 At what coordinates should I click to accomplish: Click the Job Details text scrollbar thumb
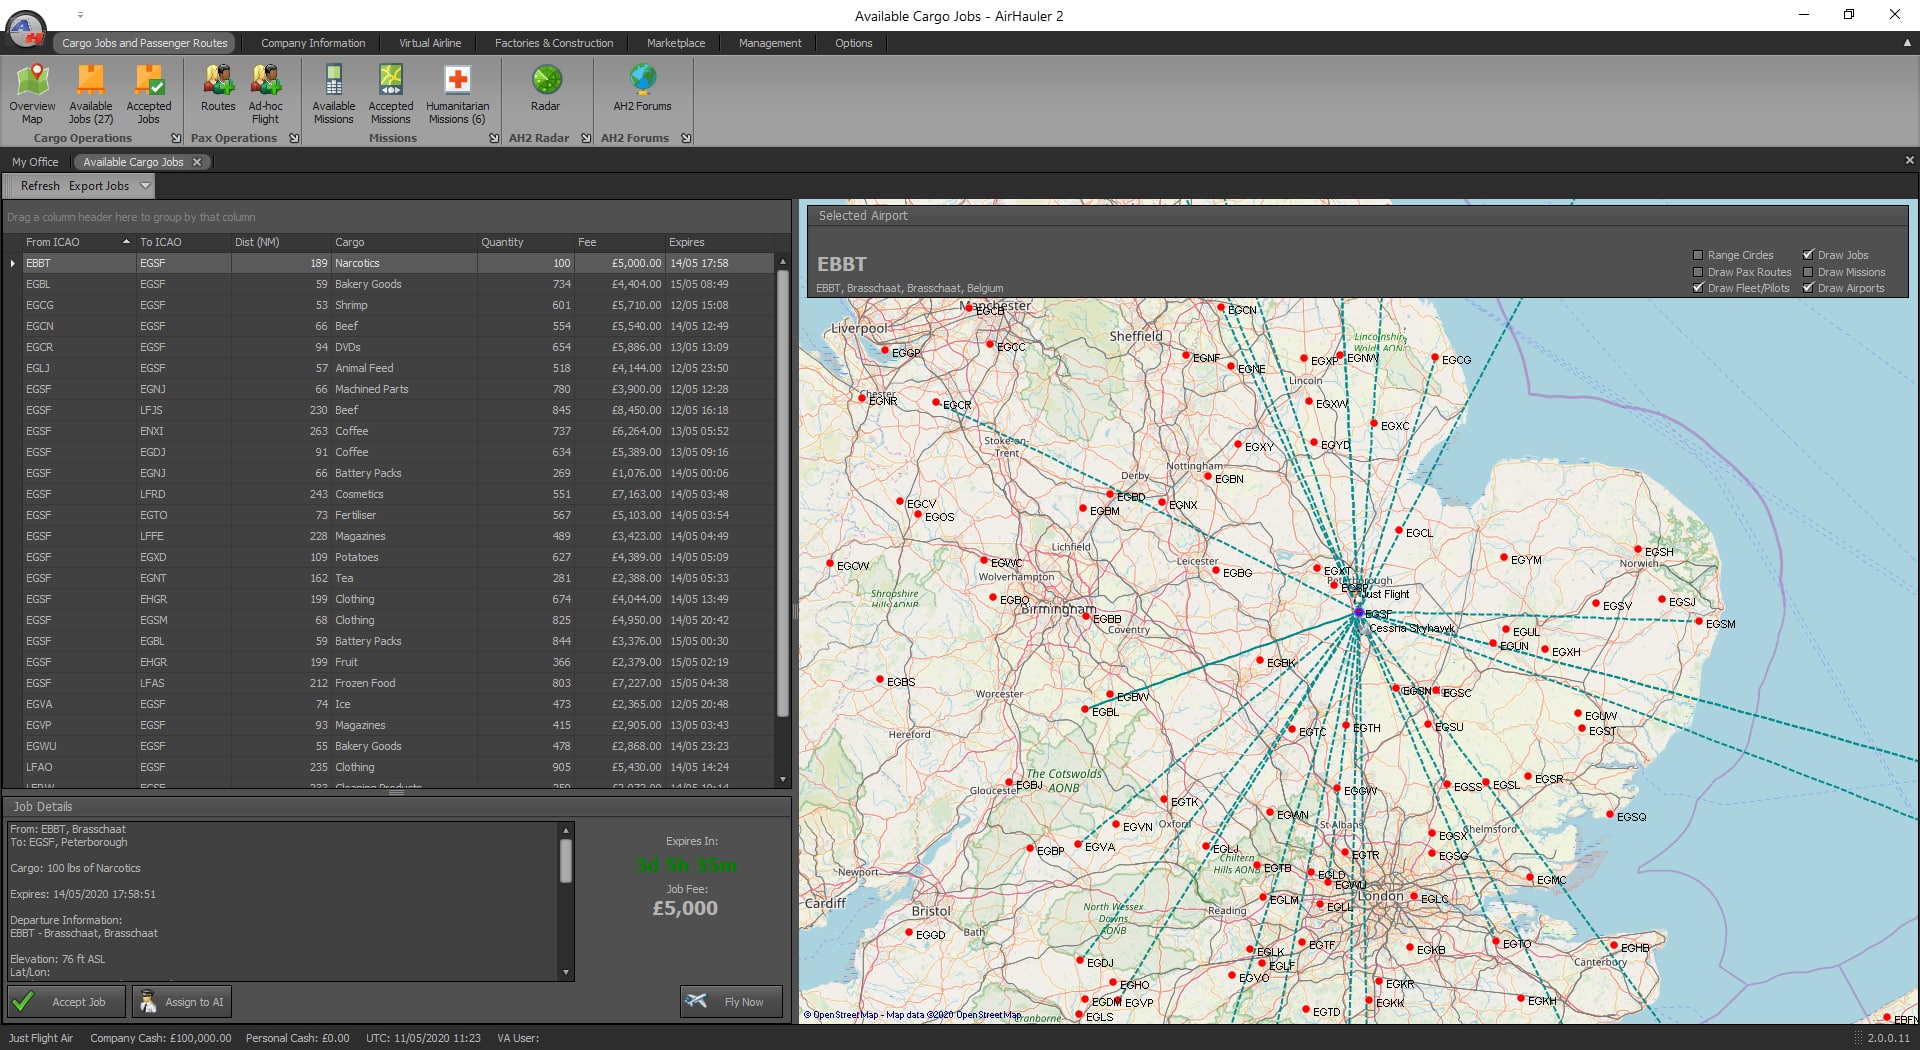[566, 861]
